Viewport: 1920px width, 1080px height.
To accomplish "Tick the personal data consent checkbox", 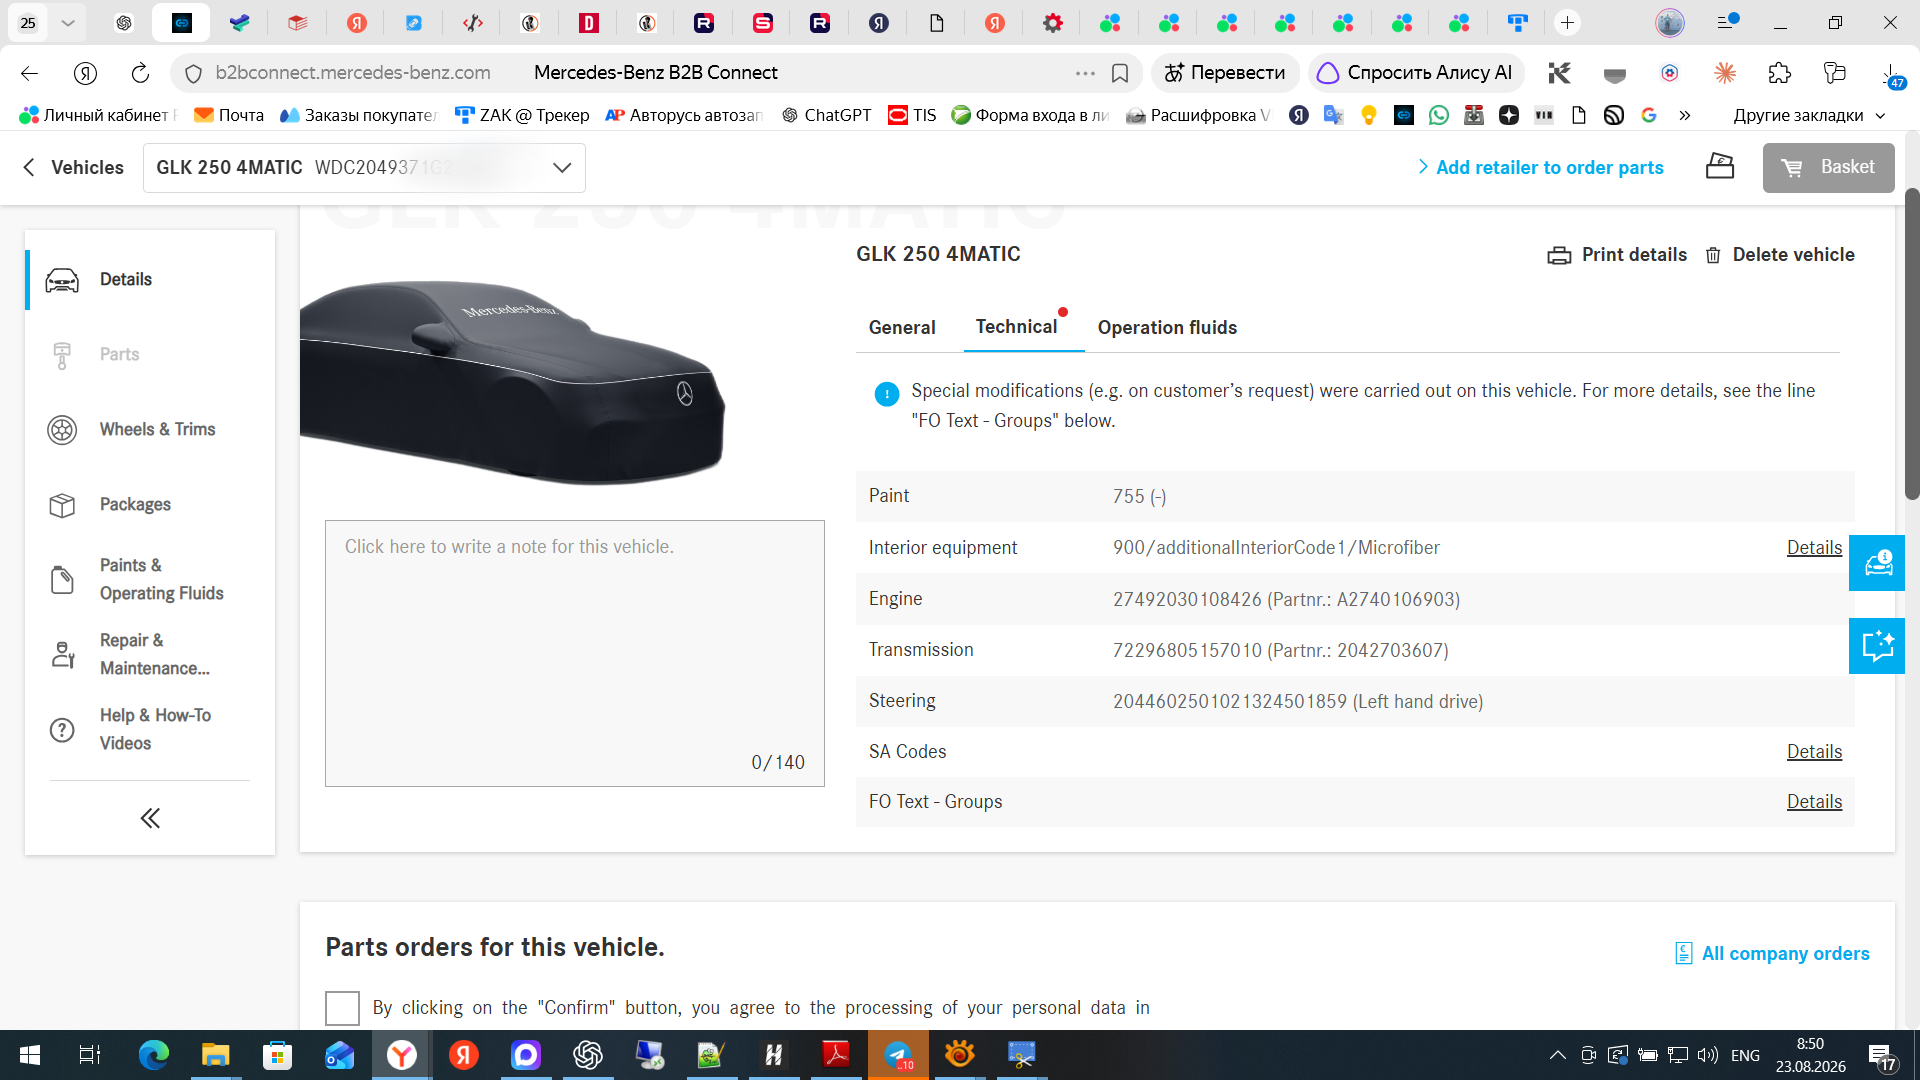I will [x=342, y=1008].
